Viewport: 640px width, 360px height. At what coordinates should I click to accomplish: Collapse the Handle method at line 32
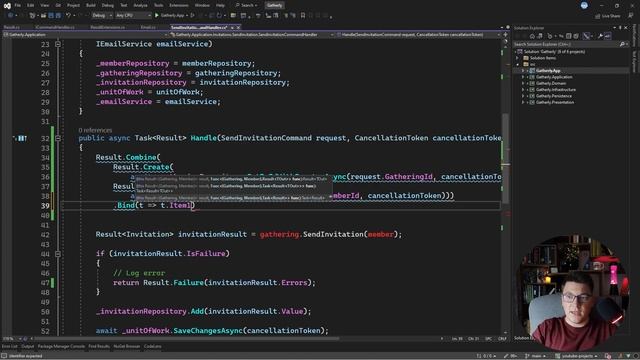pos(58,138)
